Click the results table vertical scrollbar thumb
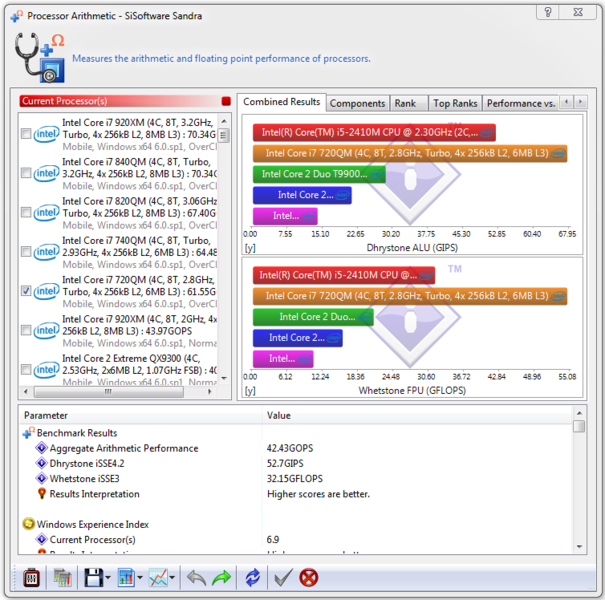 pyautogui.click(x=579, y=426)
